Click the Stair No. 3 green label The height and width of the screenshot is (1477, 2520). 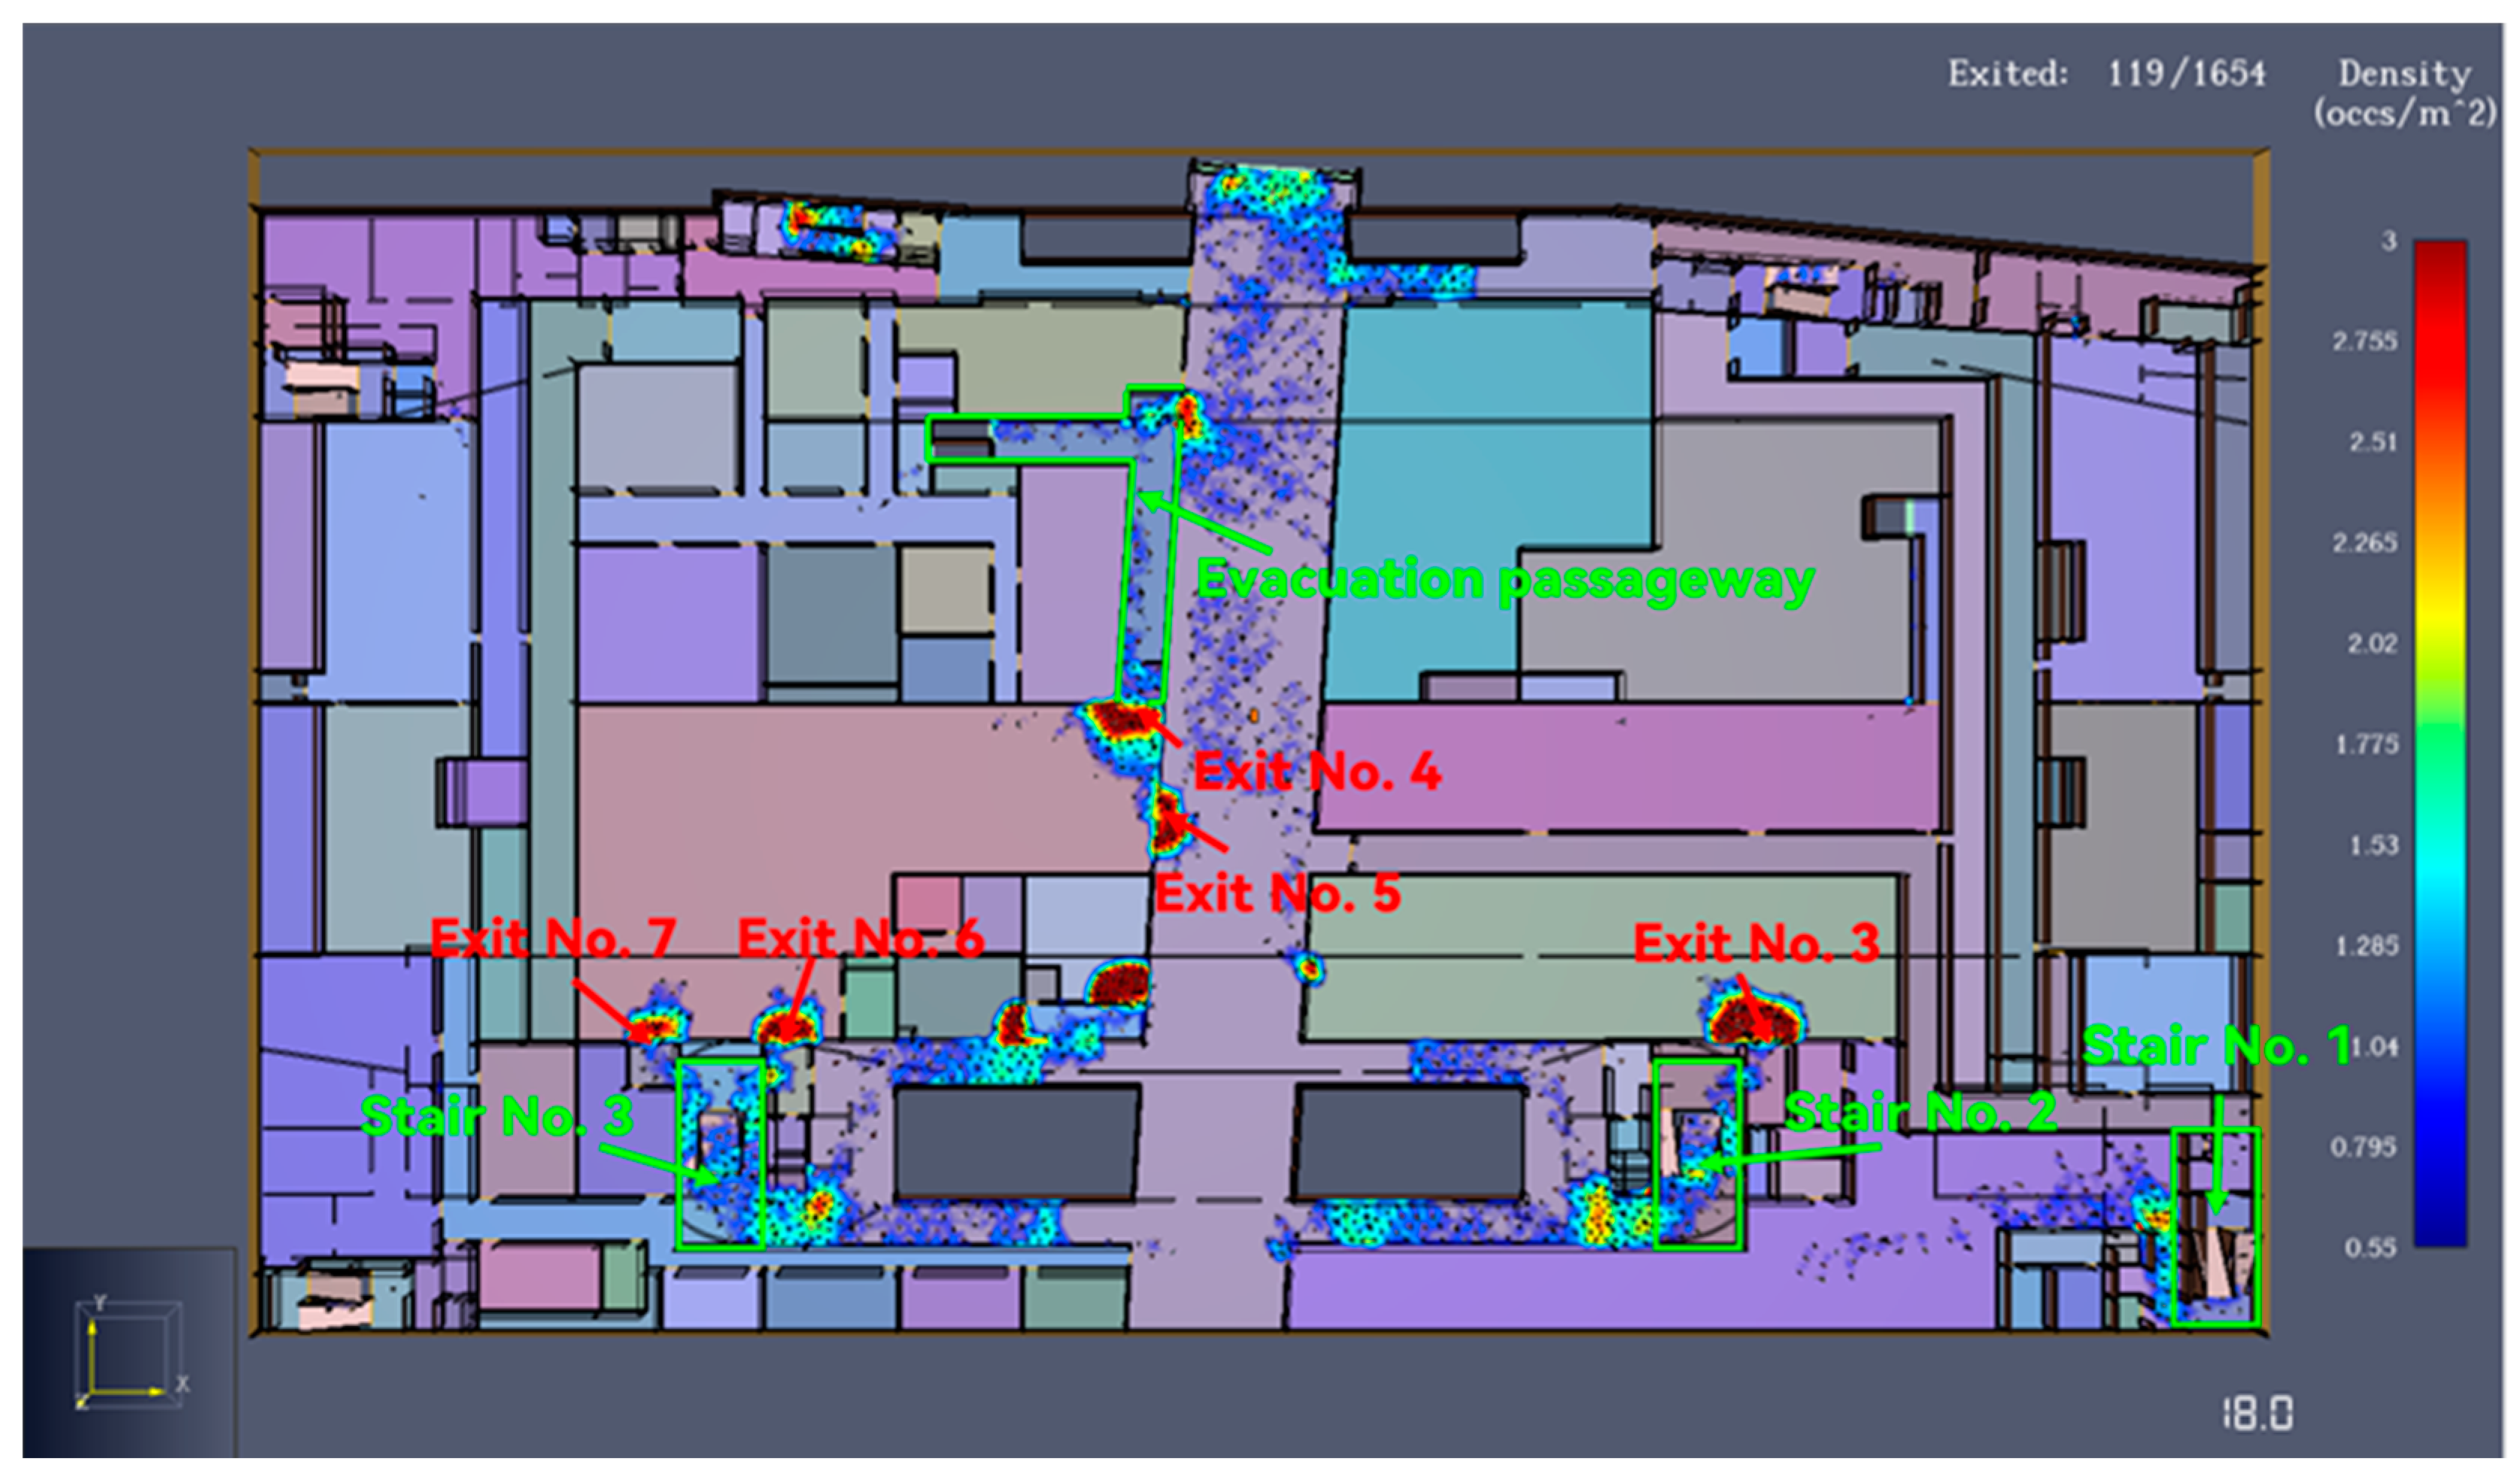(496, 1116)
